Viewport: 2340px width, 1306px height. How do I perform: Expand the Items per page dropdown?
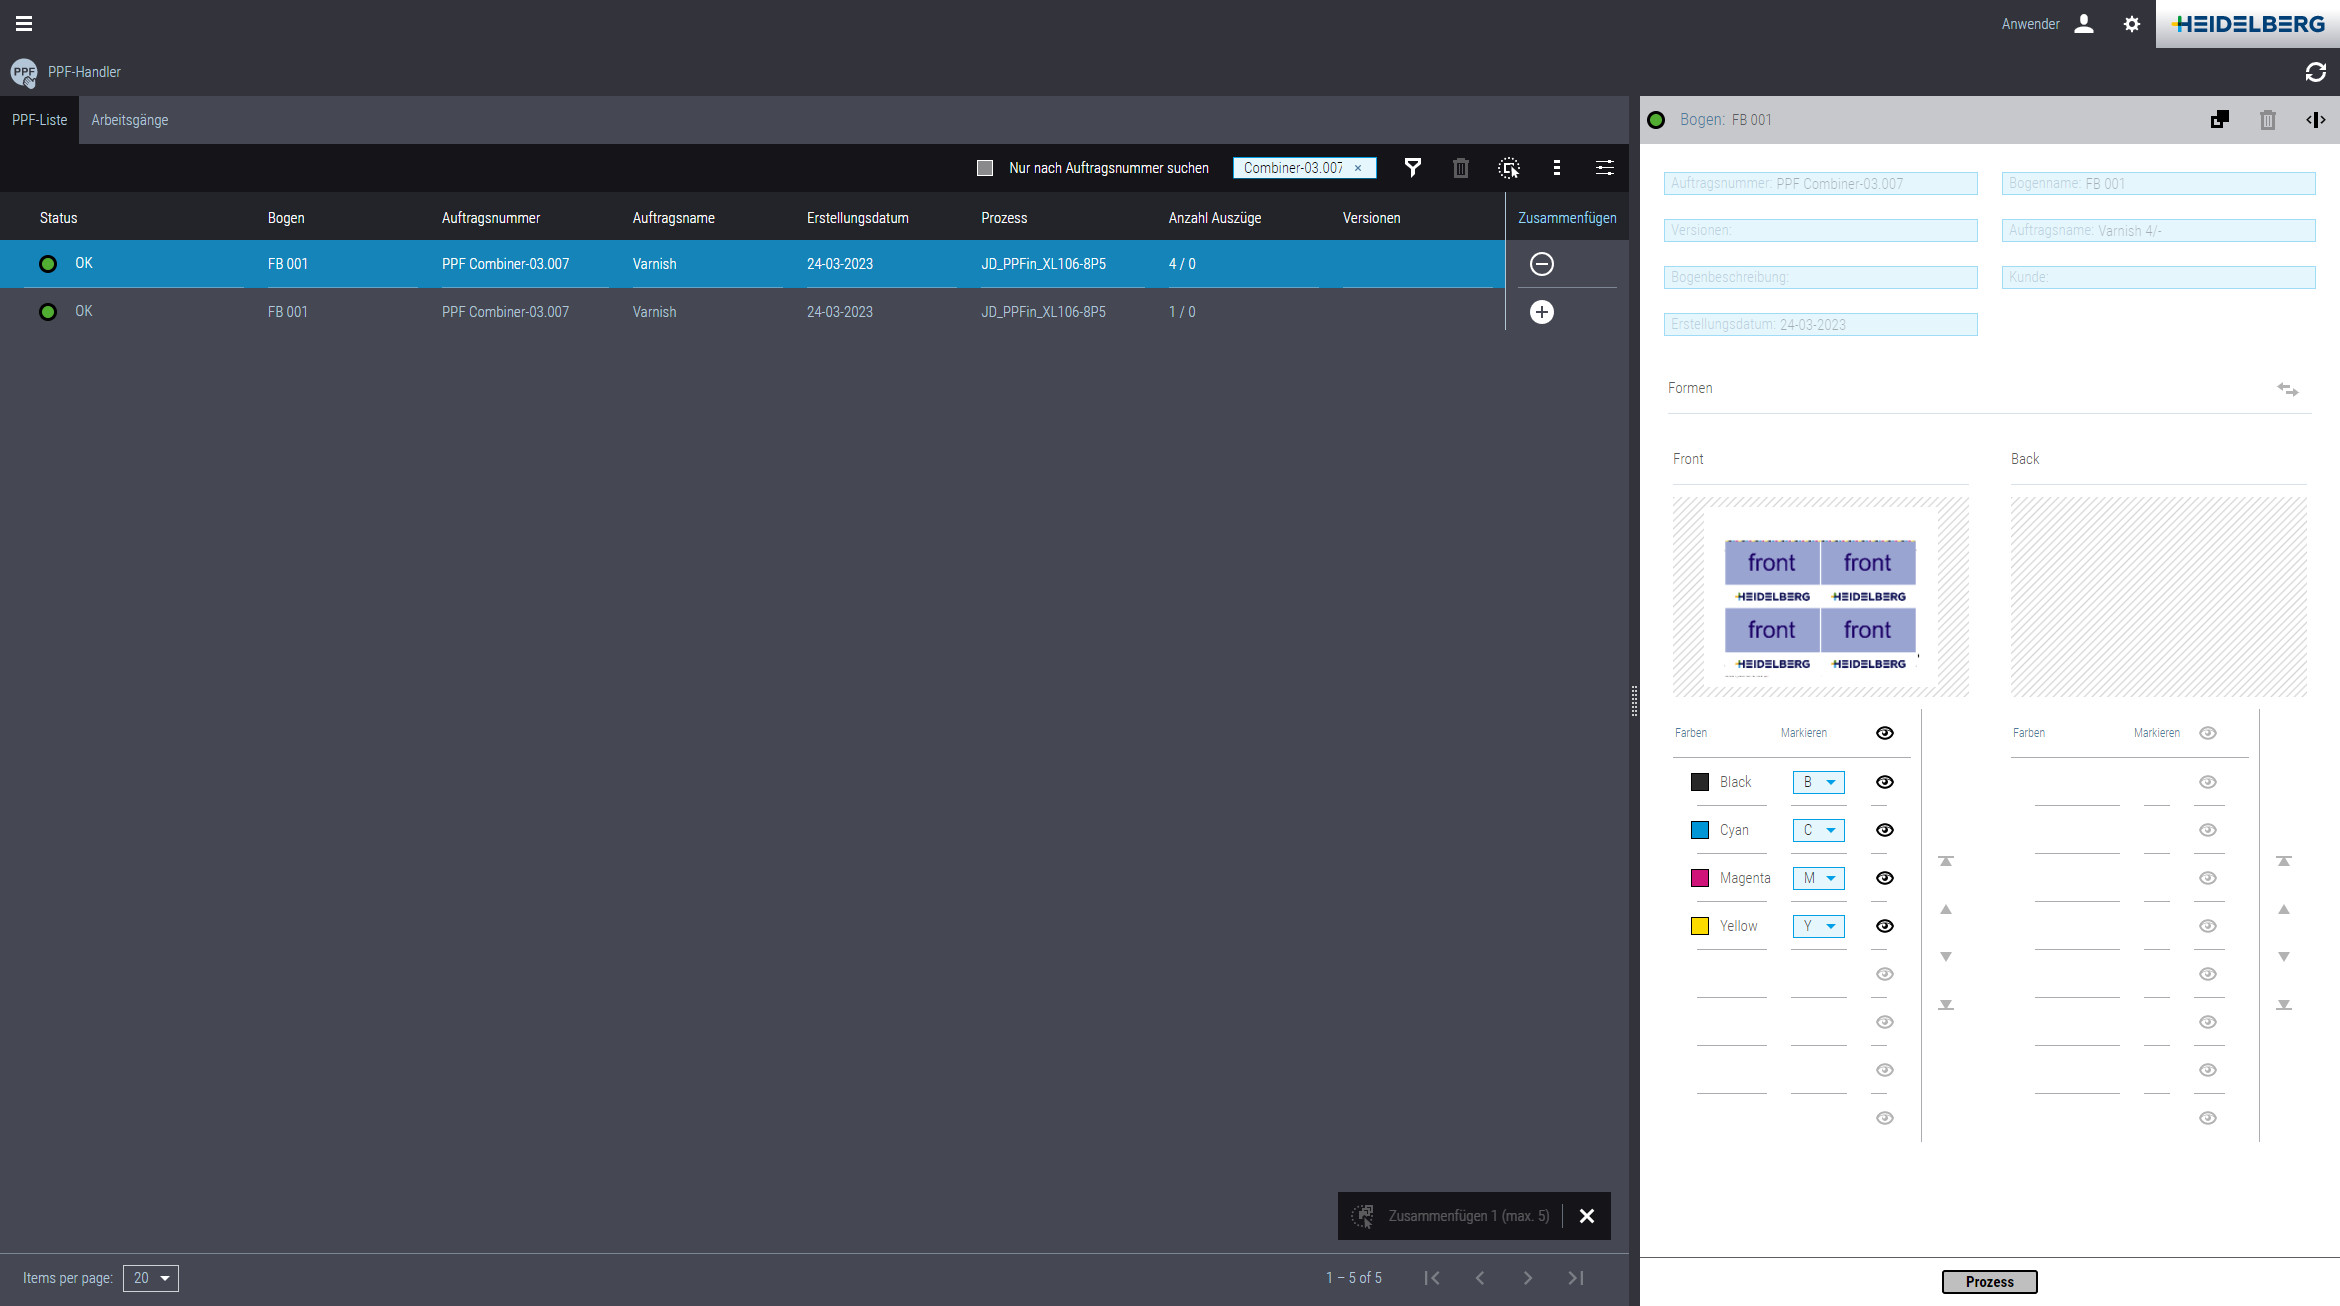(151, 1278)
